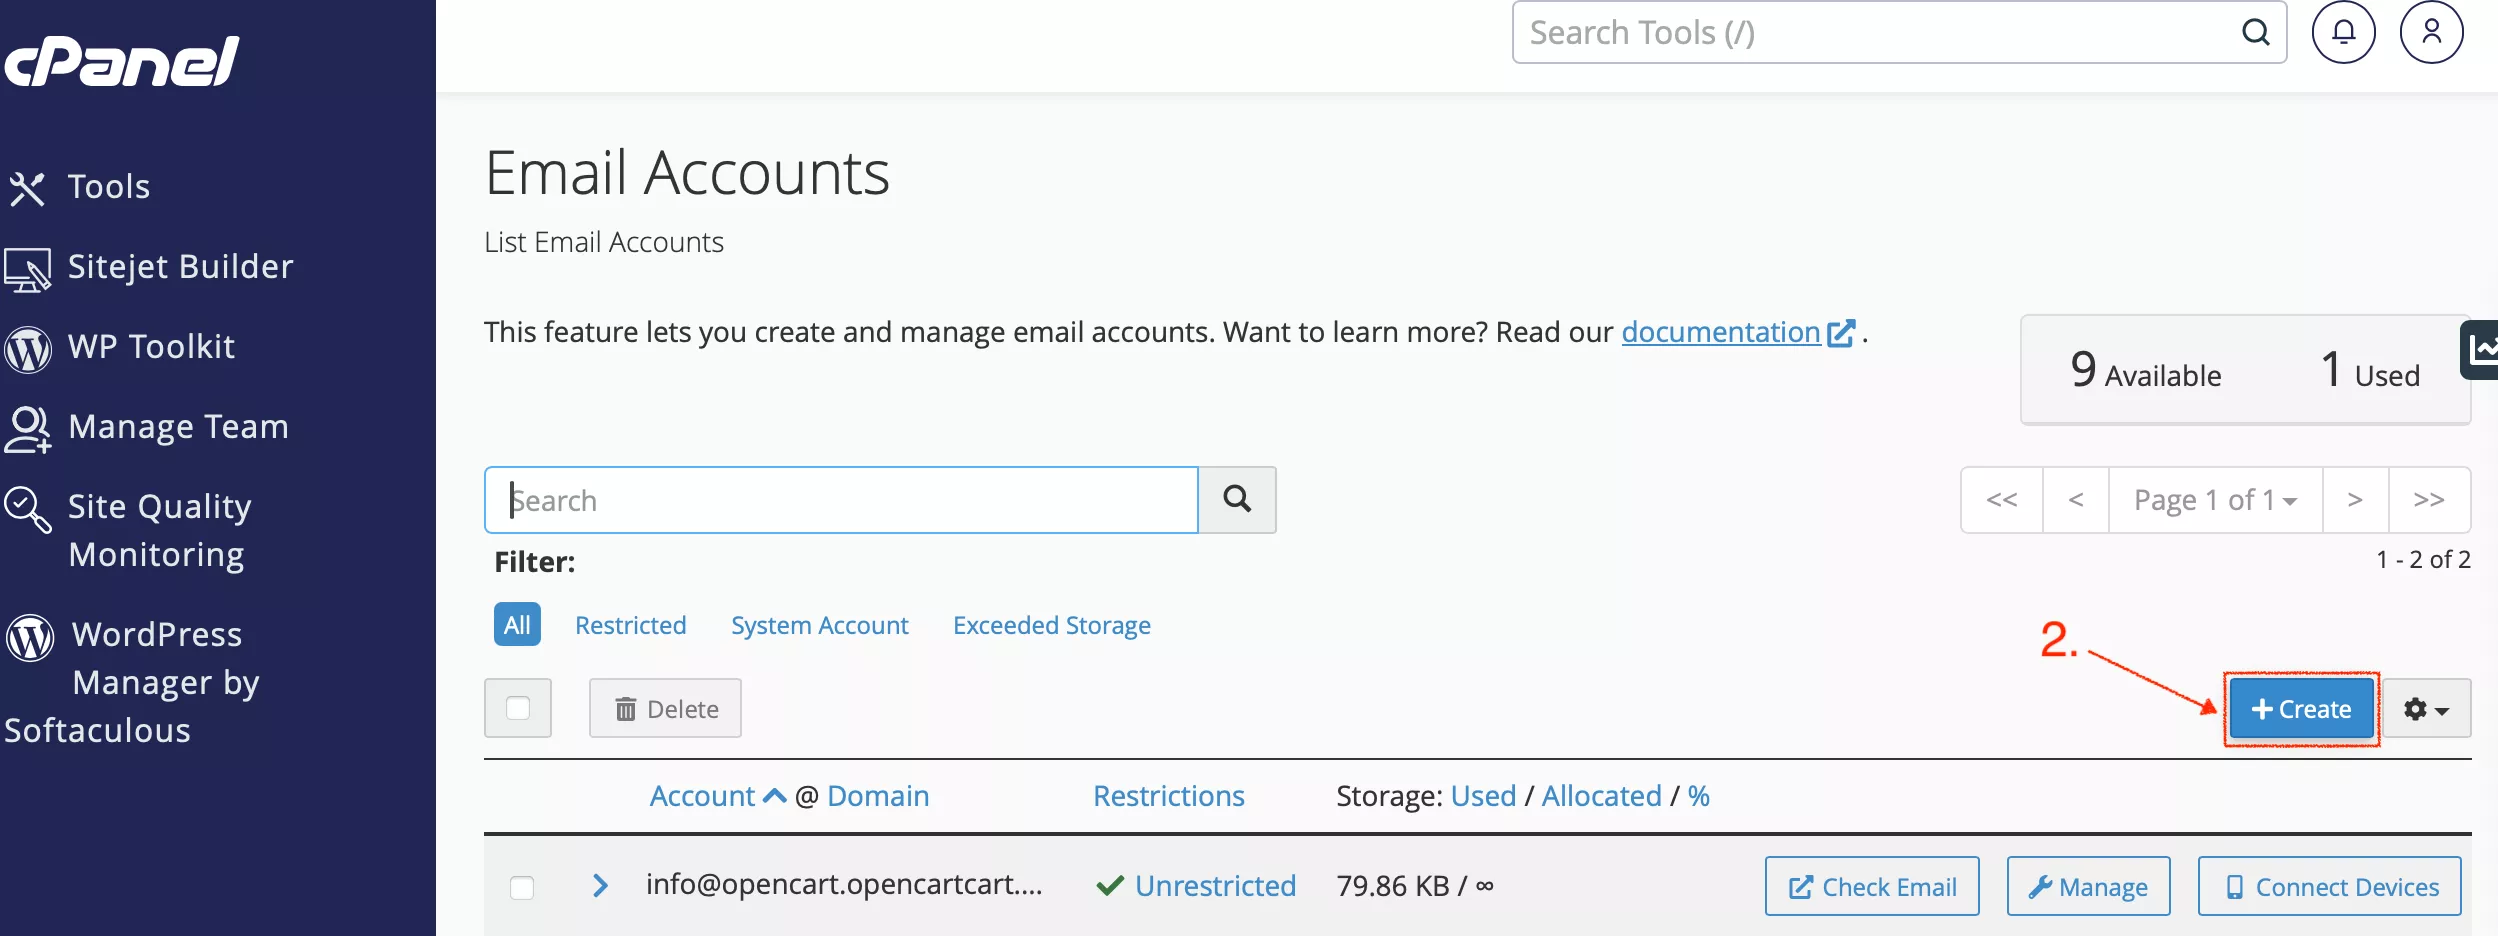Click the Sitejet Builder sidebar icon
Screen dimensions: 2498x936
(28, 269)
